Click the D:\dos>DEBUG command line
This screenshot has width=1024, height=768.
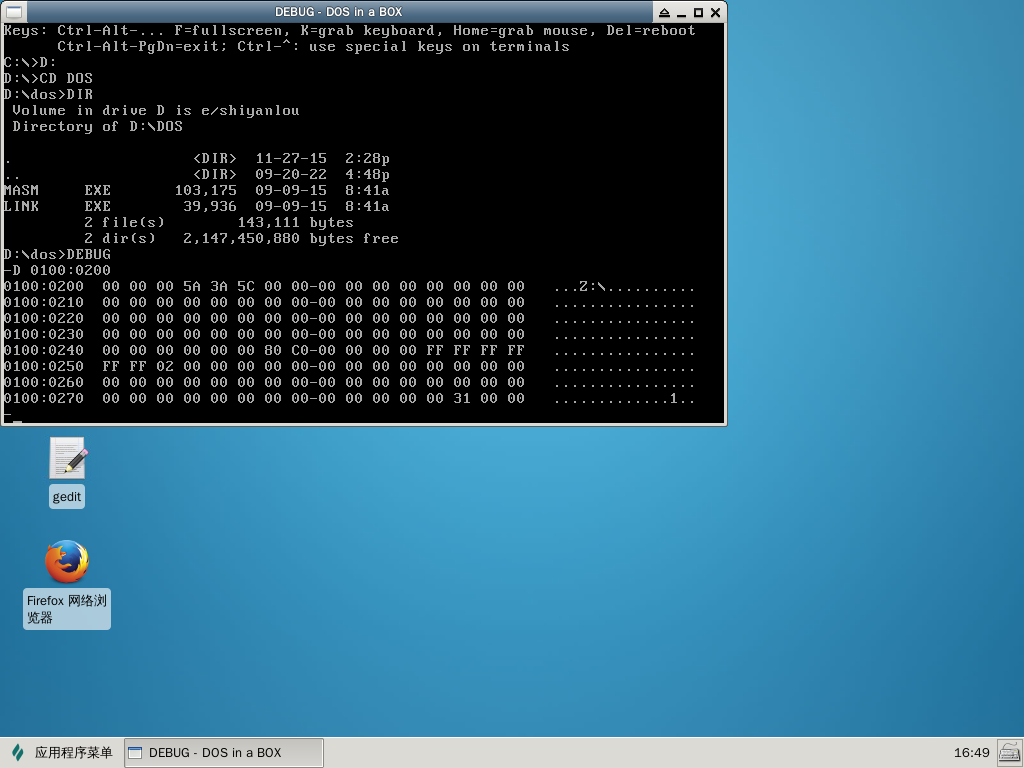pyautogui.click(x=57, y=254)
